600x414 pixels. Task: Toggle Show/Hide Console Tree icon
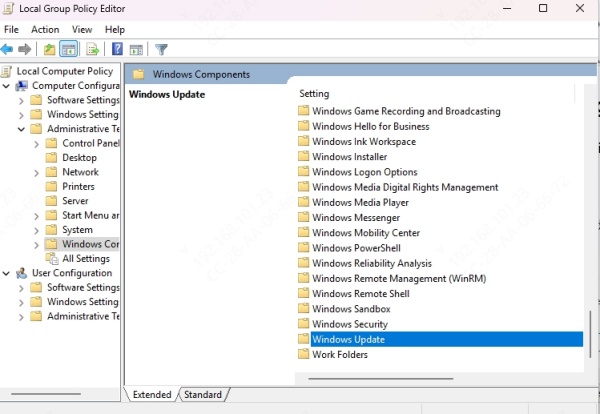[x=68, y=49]
